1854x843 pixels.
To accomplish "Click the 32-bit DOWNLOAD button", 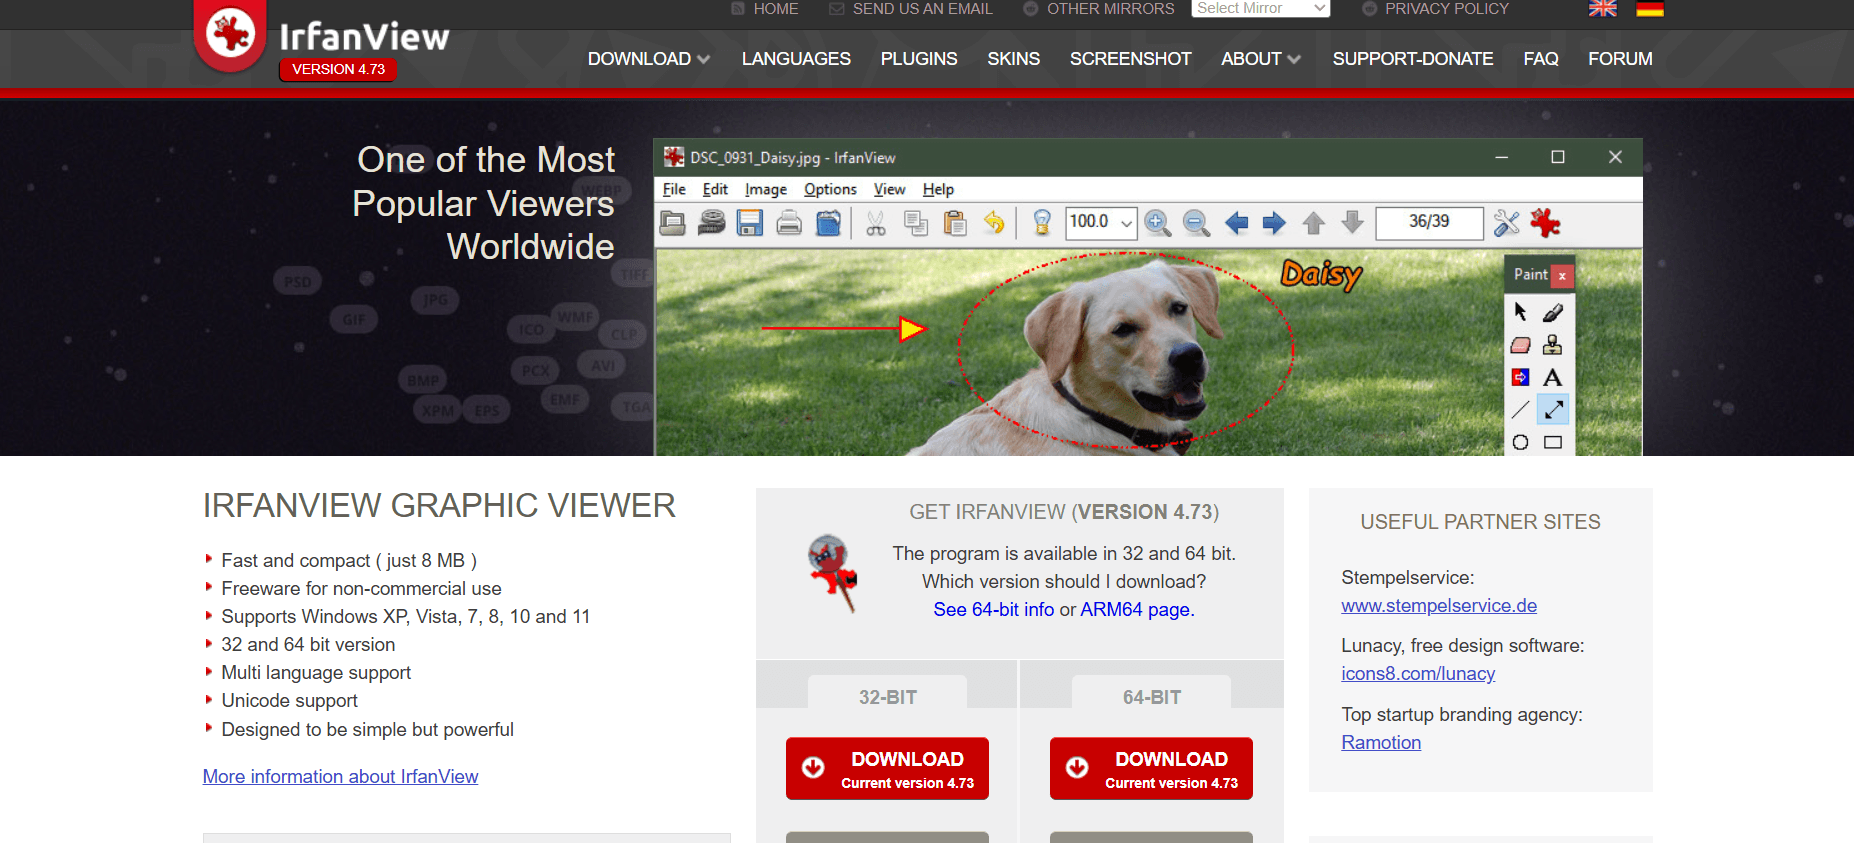I will coord(887,769).
